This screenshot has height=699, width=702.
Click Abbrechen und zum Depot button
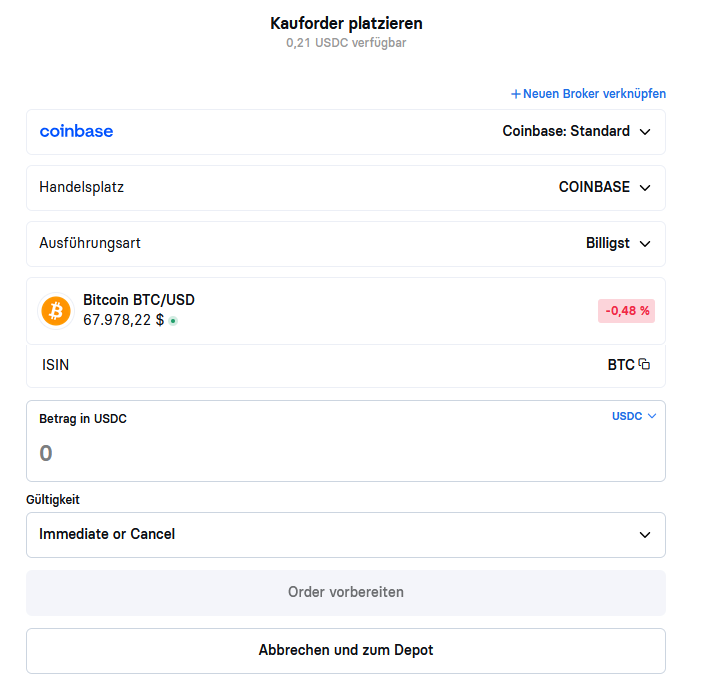pos(346,651)
